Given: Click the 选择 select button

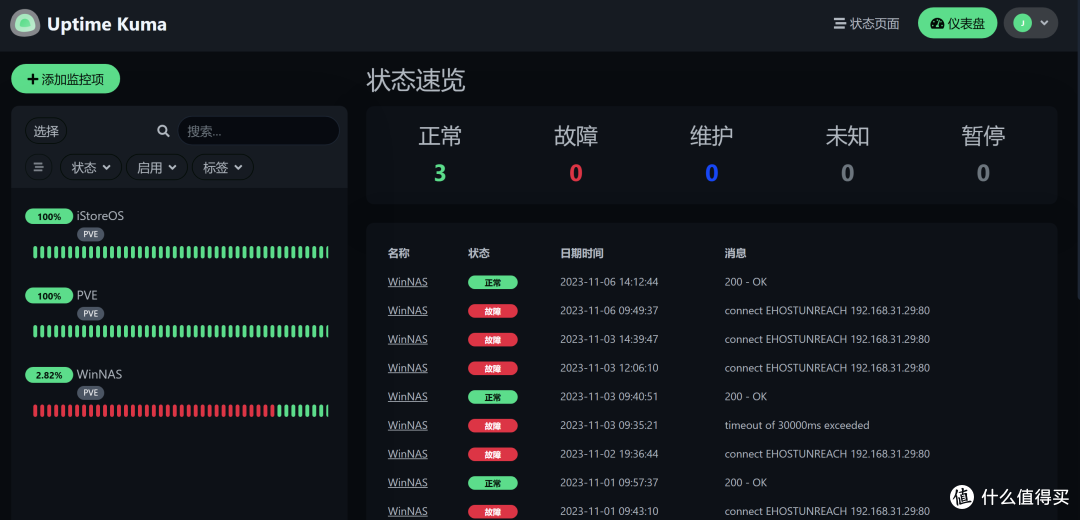Looking at the screenshot, I should tap(46, 131).
